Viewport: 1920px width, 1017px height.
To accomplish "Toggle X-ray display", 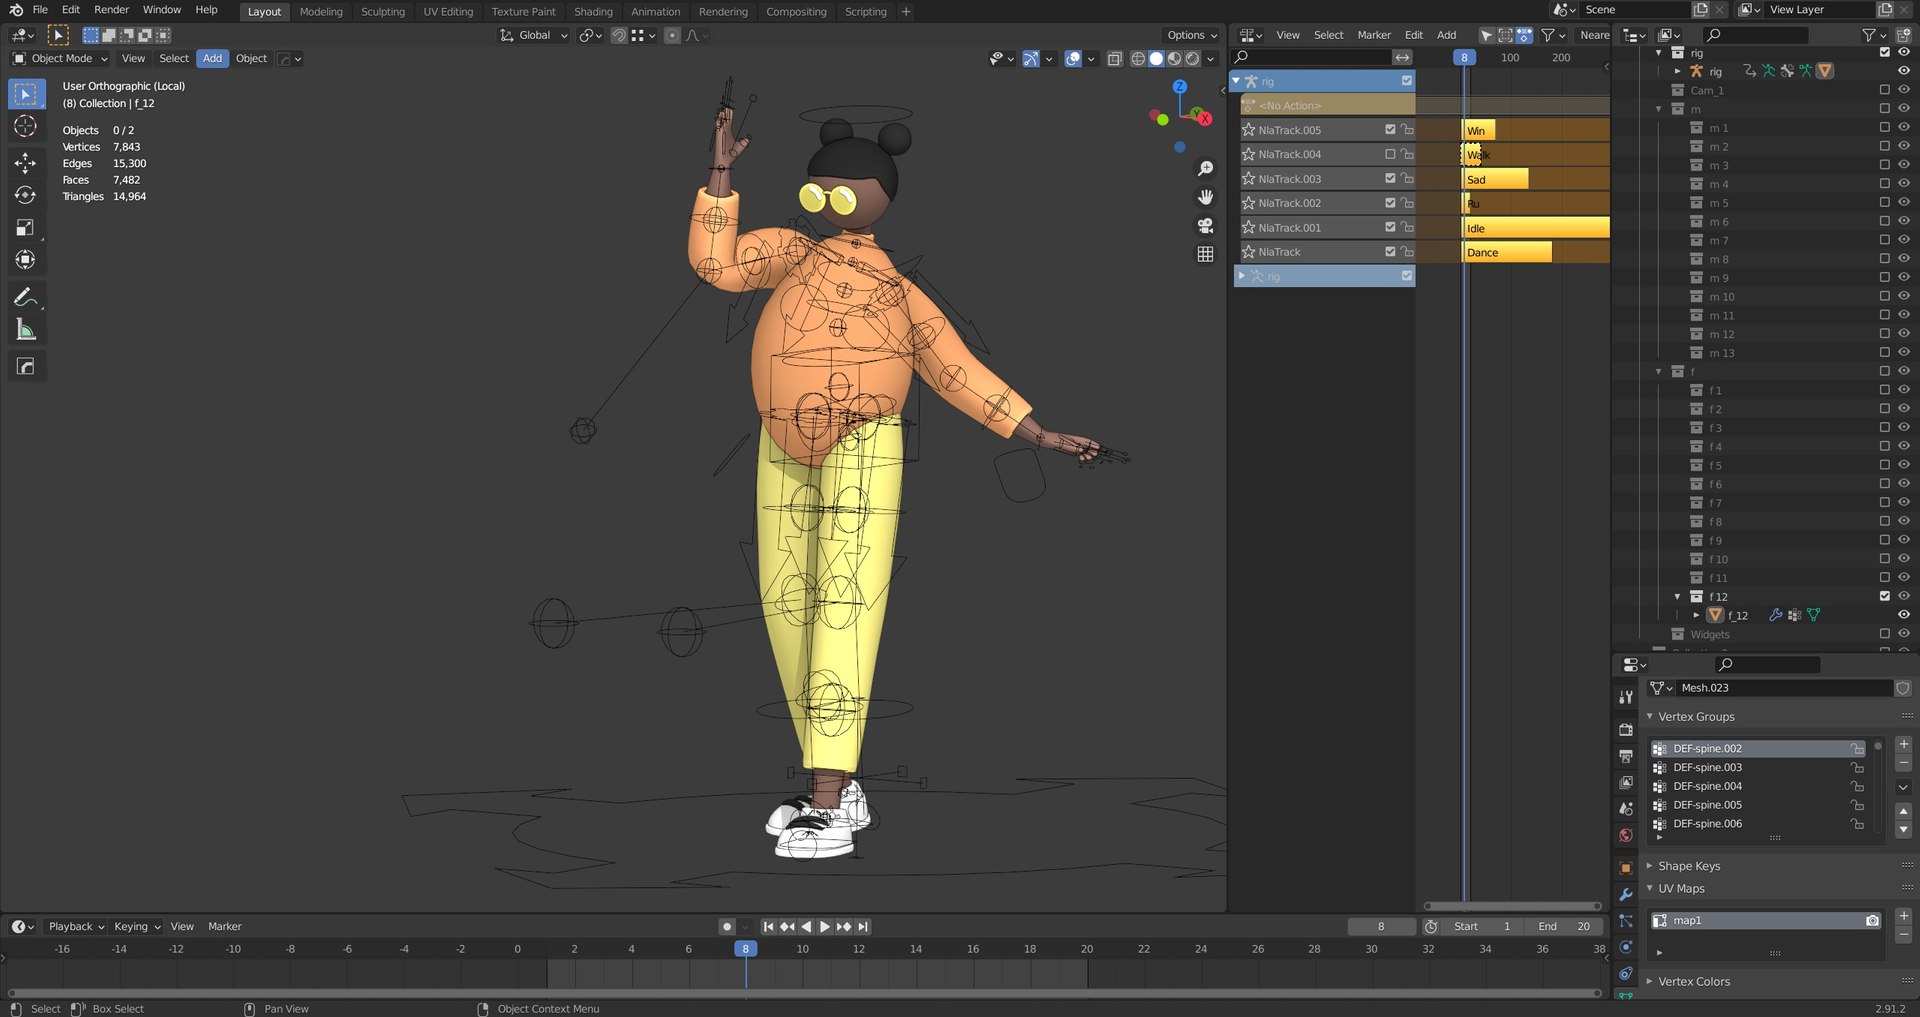I will tap(1114, 59).
